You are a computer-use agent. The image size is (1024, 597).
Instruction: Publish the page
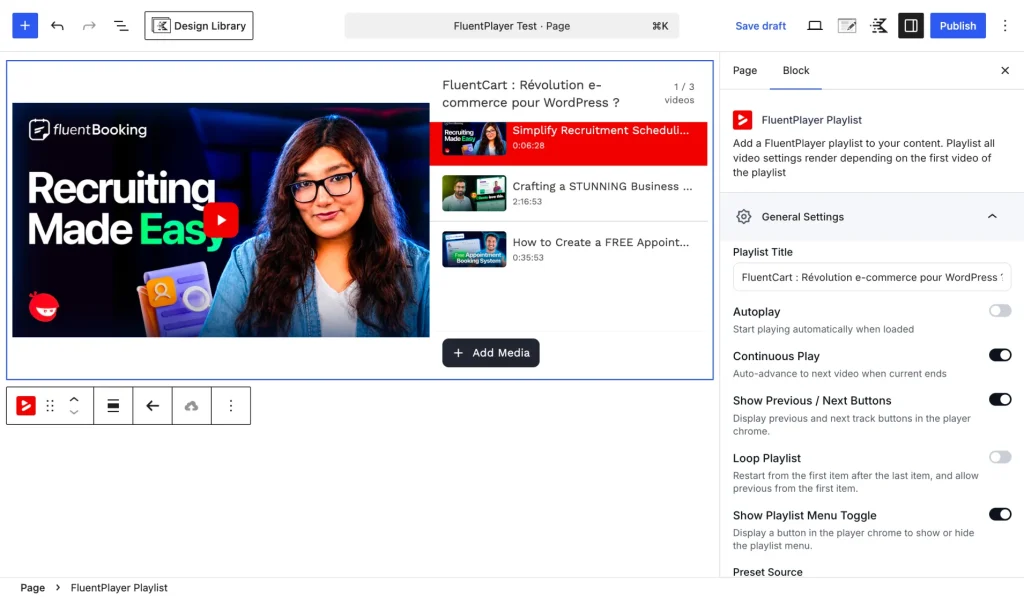pyautogui.click(x=957, y=25)
